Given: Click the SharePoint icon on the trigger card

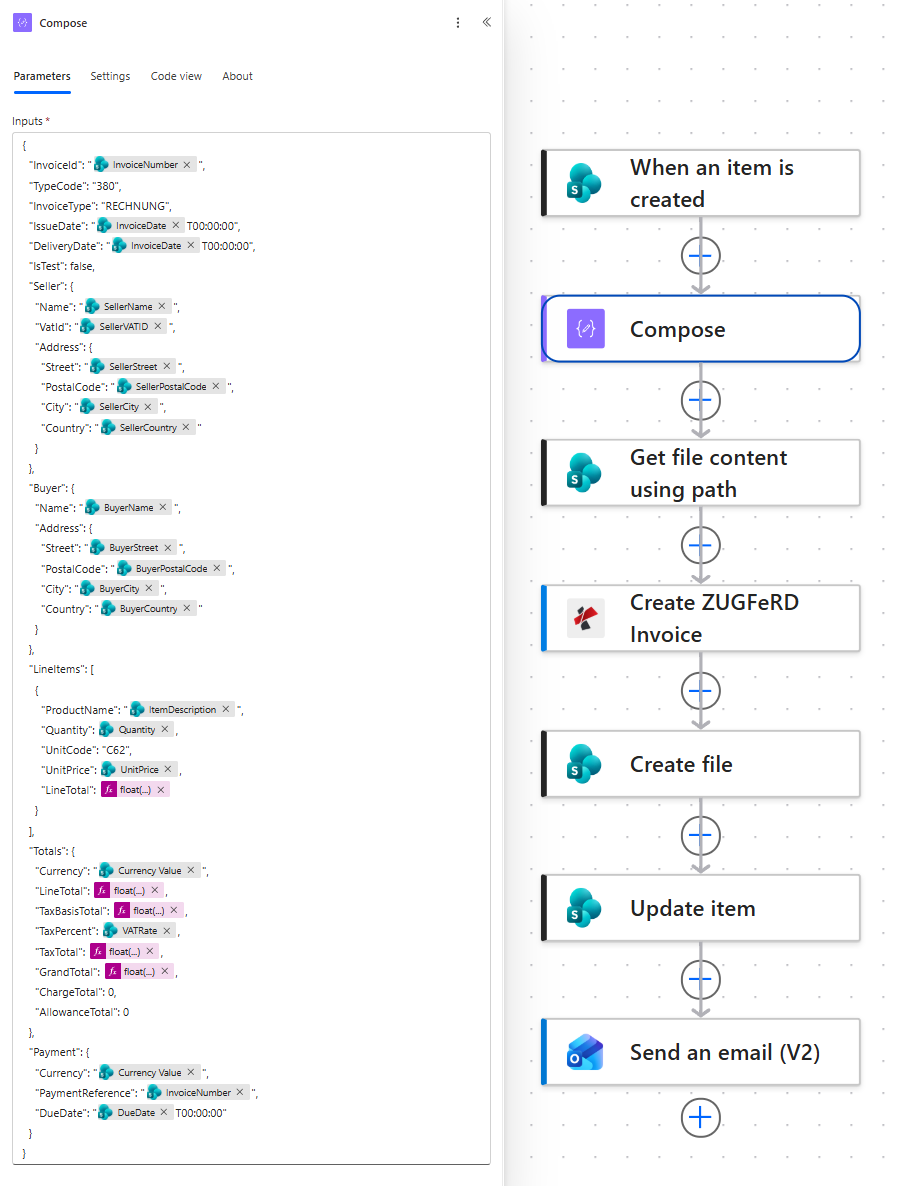Looking at the screenshot, I should tap(585, 183).
